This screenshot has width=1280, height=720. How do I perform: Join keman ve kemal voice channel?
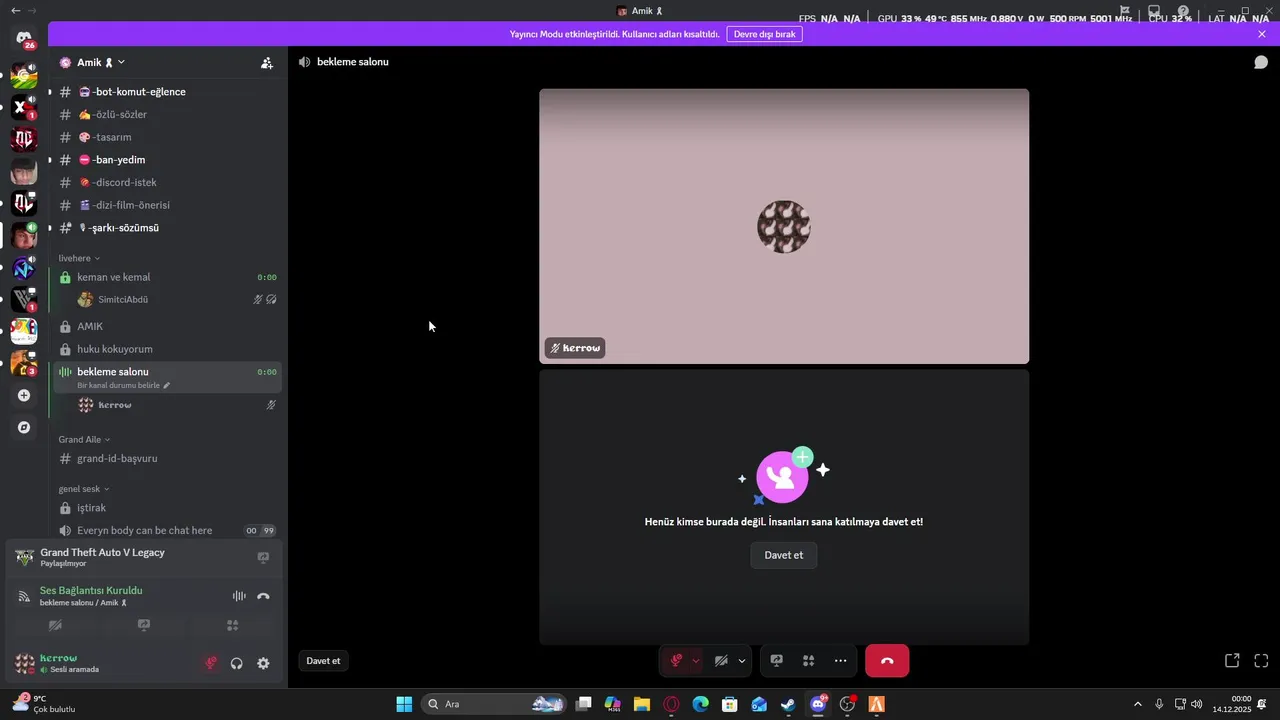click(167, 277)
